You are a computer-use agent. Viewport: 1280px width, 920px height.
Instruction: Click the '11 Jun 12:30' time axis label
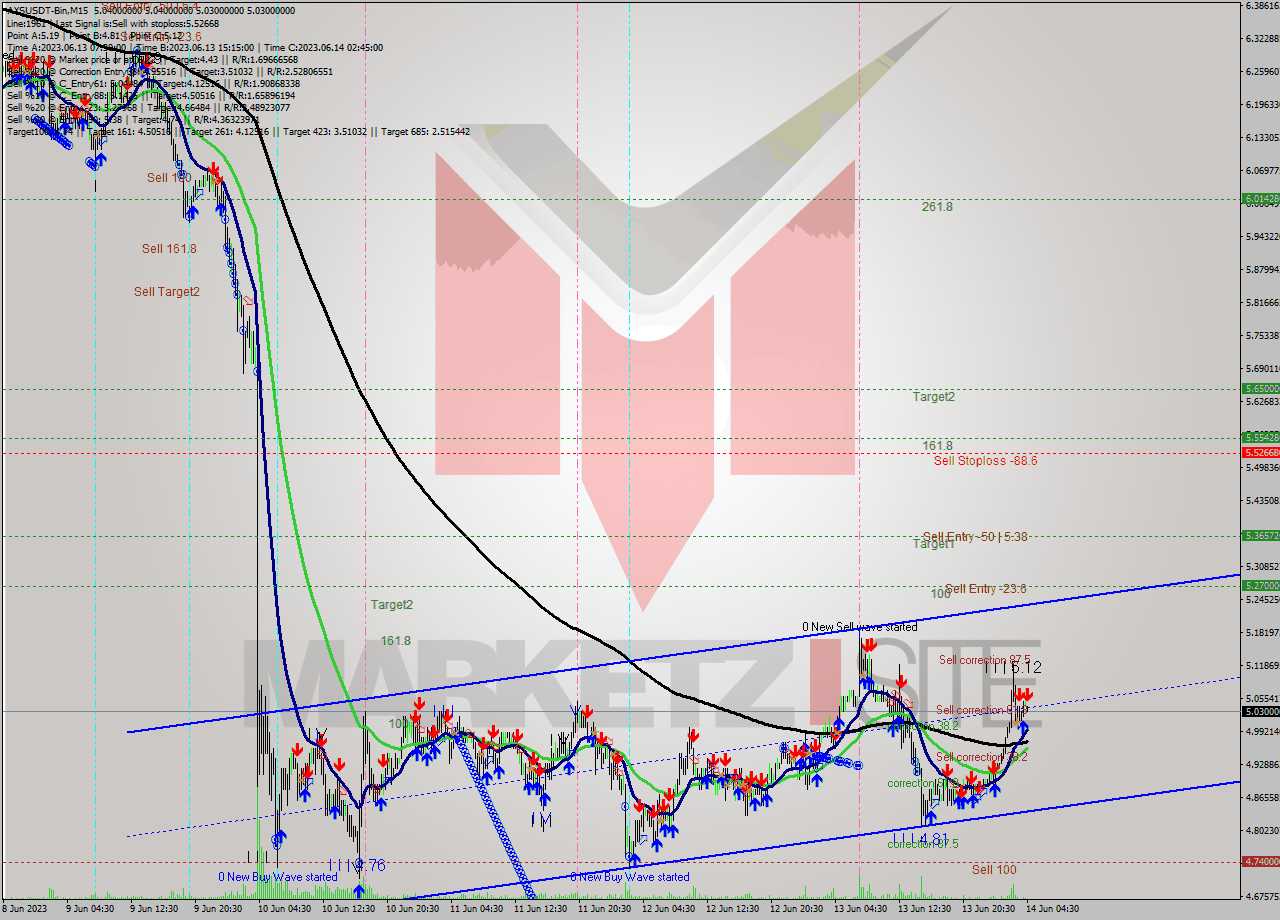tap(540, 909)
